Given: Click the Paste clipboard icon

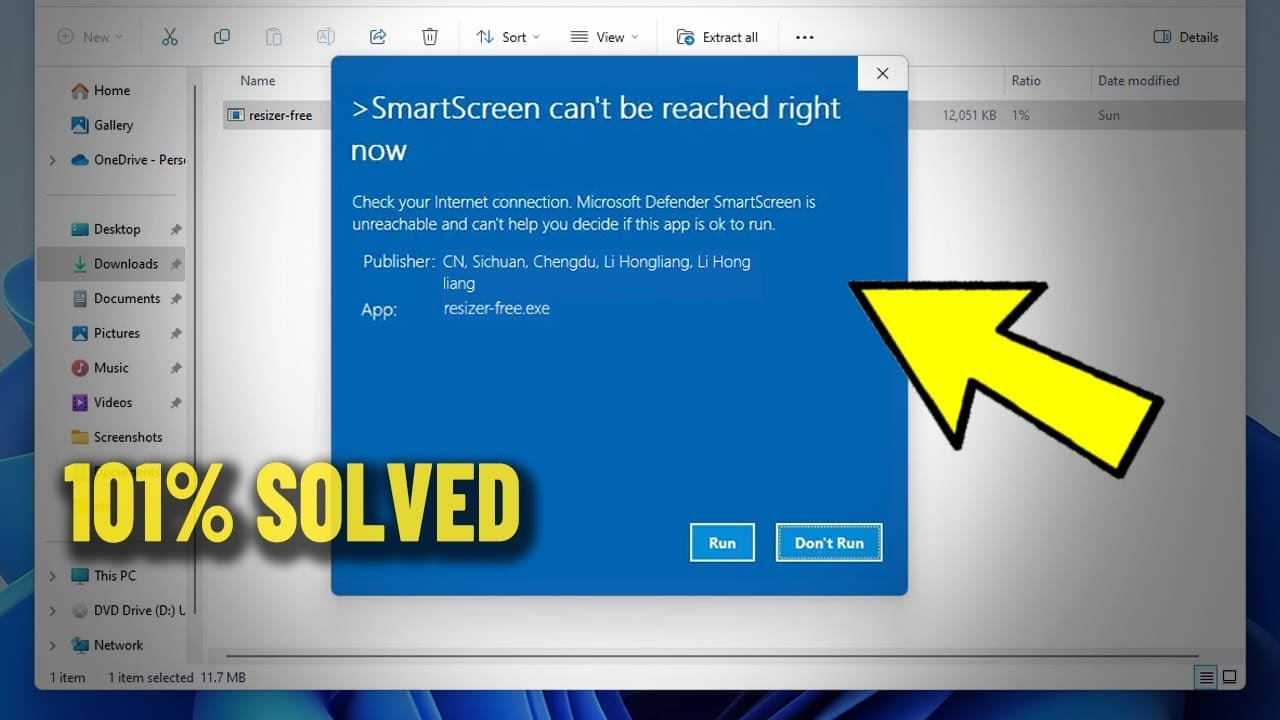Looking at the screenshot, I should click(x=274, y=37).
